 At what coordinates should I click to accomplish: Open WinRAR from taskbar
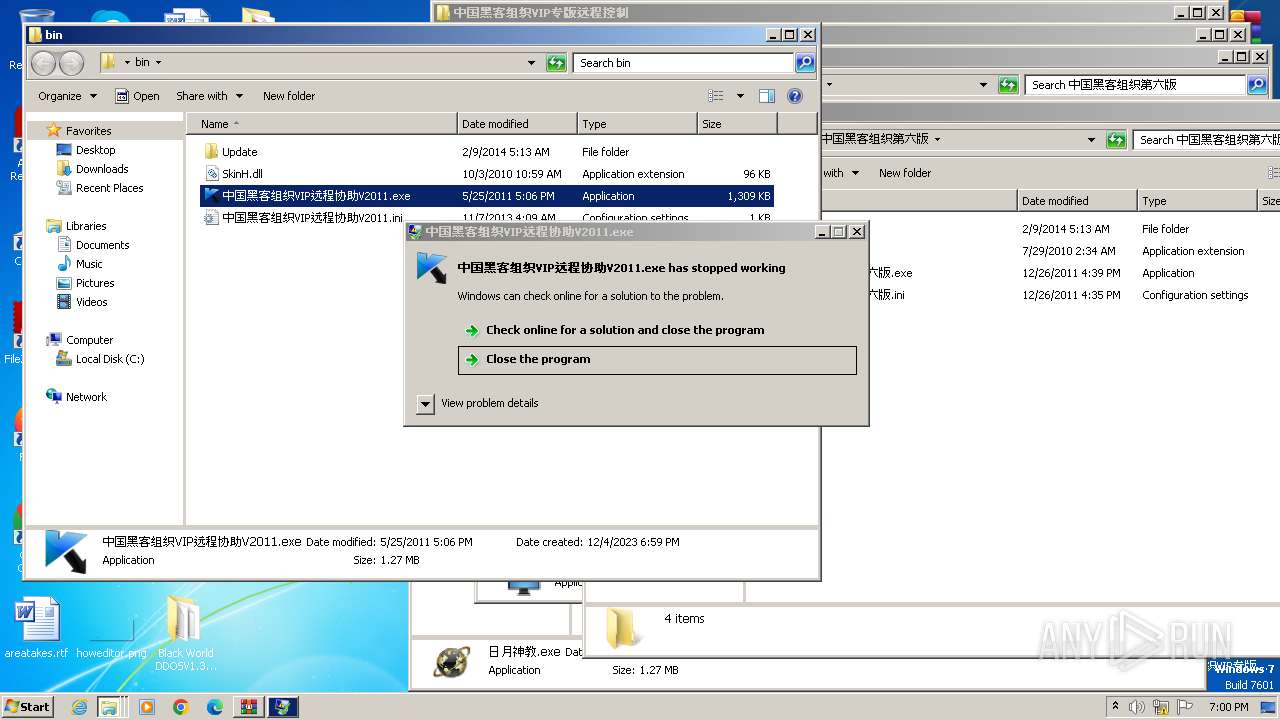[x=249, y=707]
